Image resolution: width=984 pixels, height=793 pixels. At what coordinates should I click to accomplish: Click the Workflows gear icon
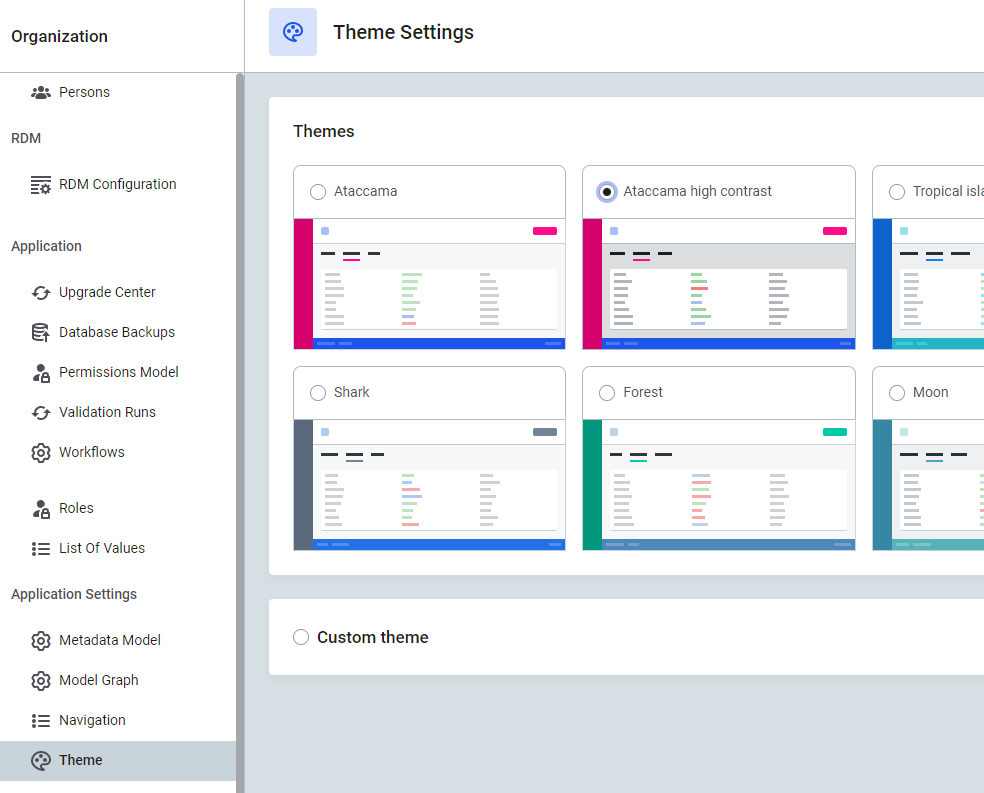(40, 452)
